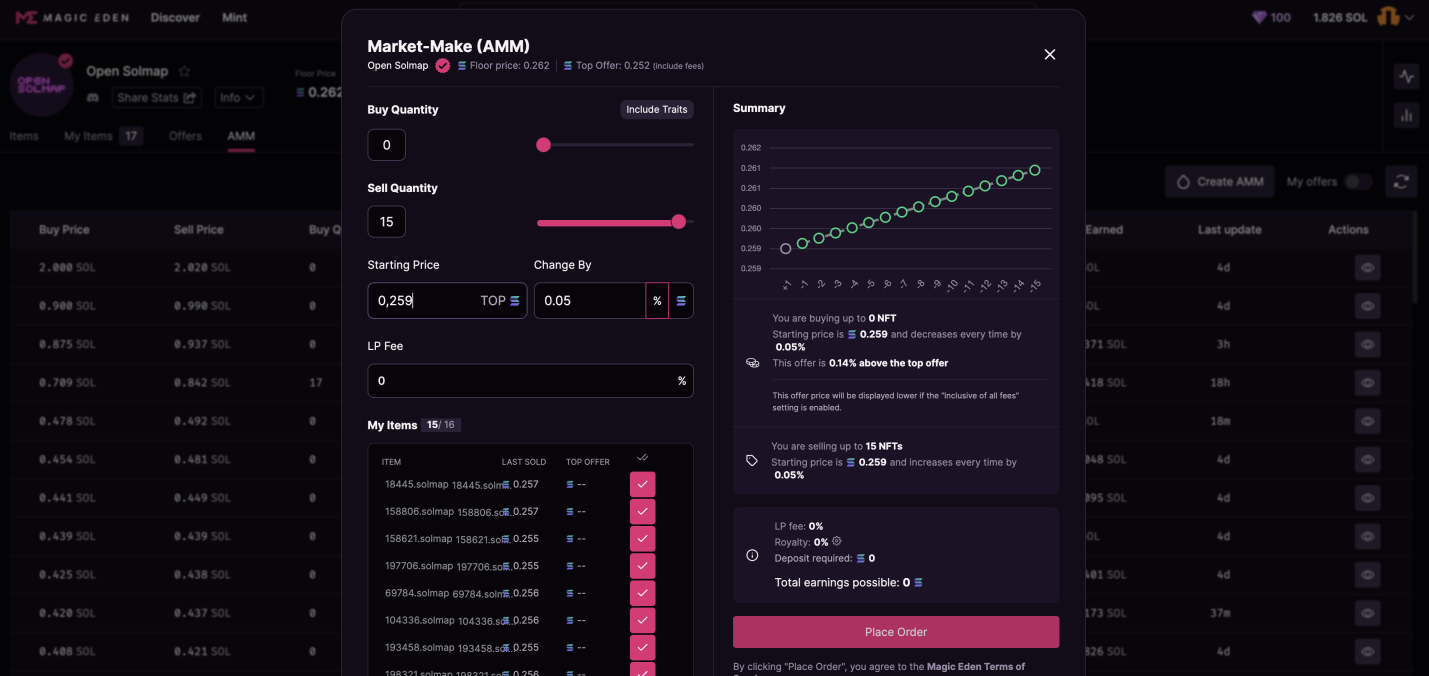Viewport: 1429px width, 676px height.
Task: Switch Change By unit to SOL icon
Action: pyautogui.click(x=681, y=301)
